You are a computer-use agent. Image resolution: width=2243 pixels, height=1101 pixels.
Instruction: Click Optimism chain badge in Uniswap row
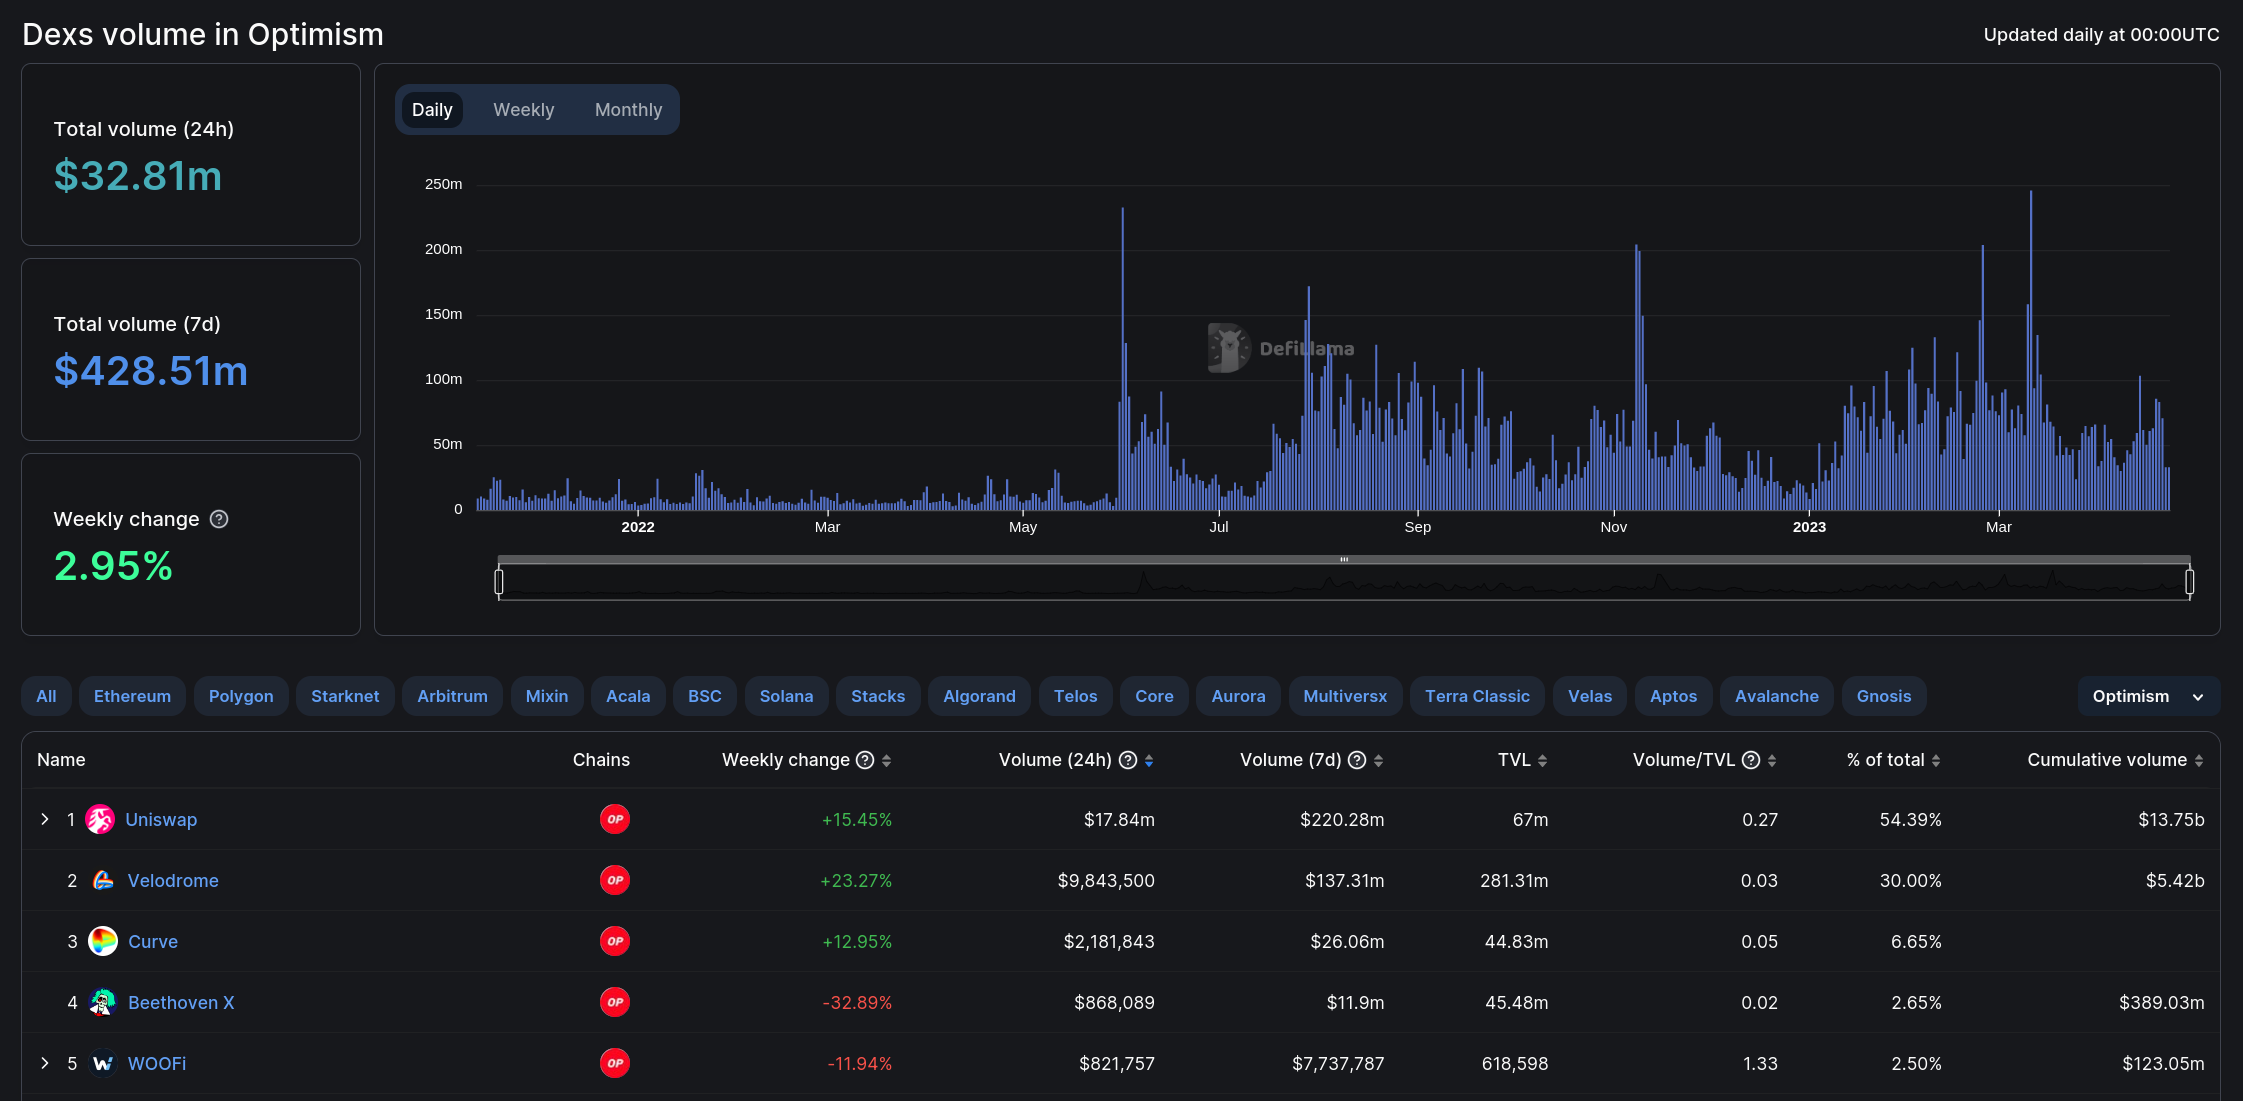click(615, 820)
